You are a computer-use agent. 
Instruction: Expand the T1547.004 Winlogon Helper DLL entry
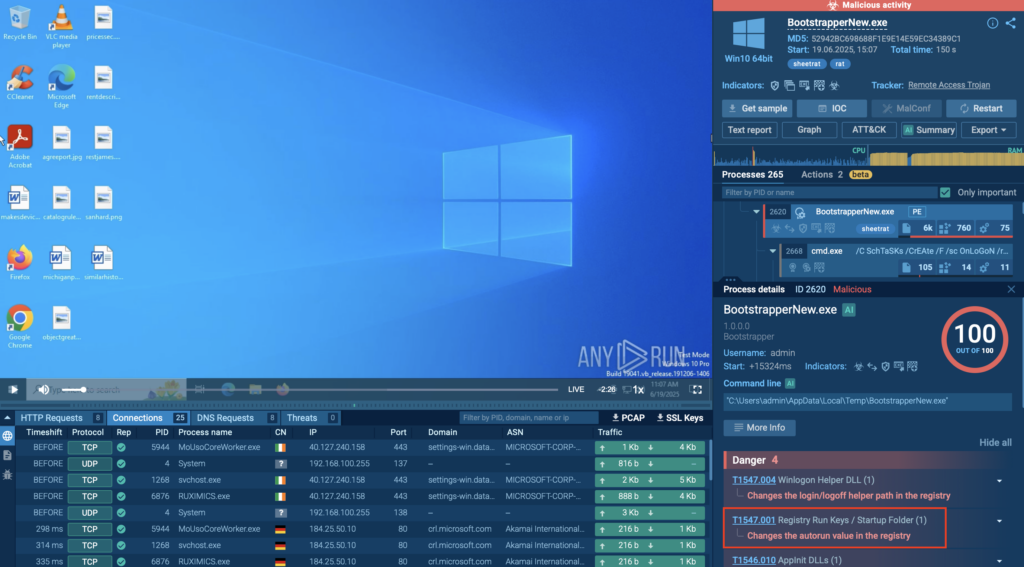coord(998,481)
